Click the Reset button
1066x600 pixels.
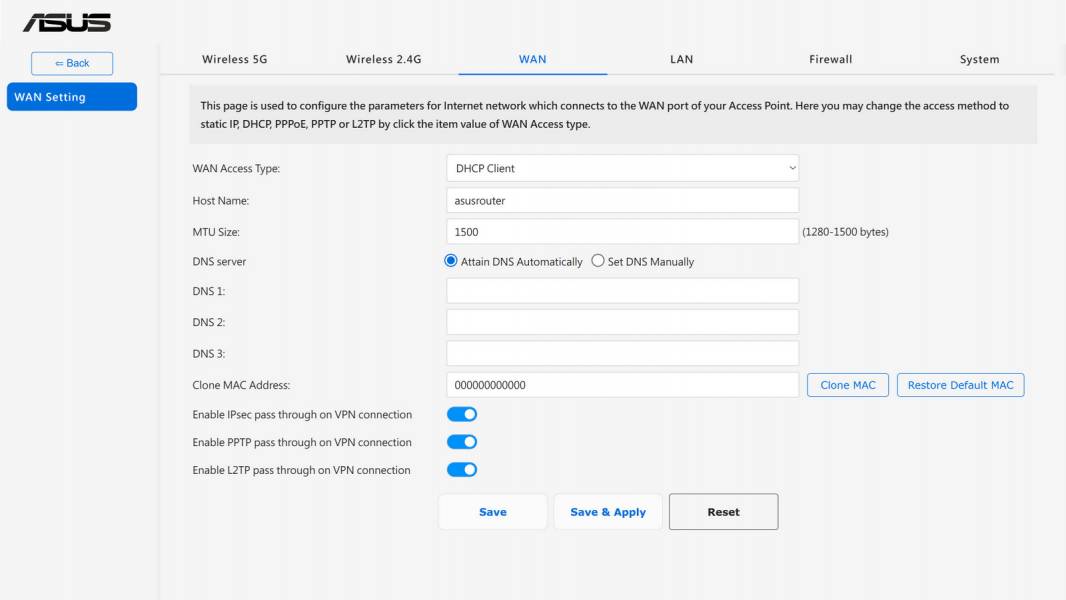point(723,512)
